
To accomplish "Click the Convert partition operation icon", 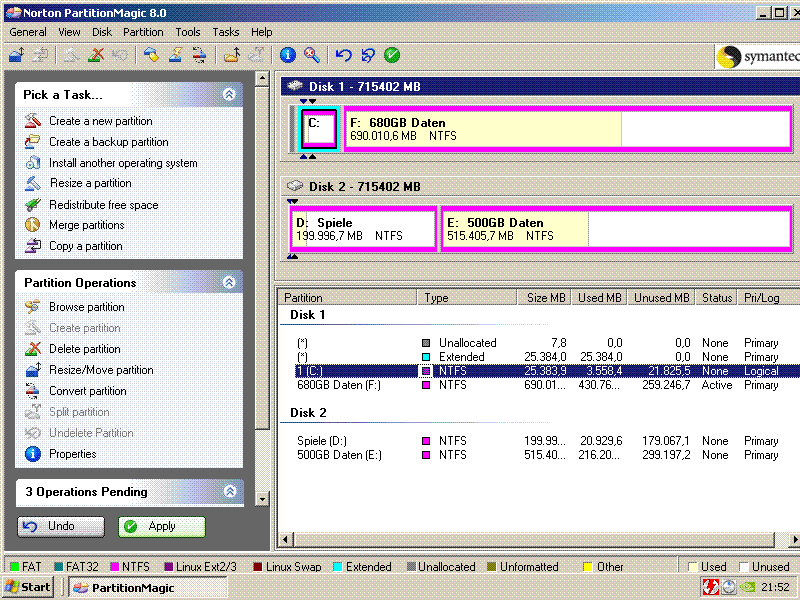I will [33, 391].
